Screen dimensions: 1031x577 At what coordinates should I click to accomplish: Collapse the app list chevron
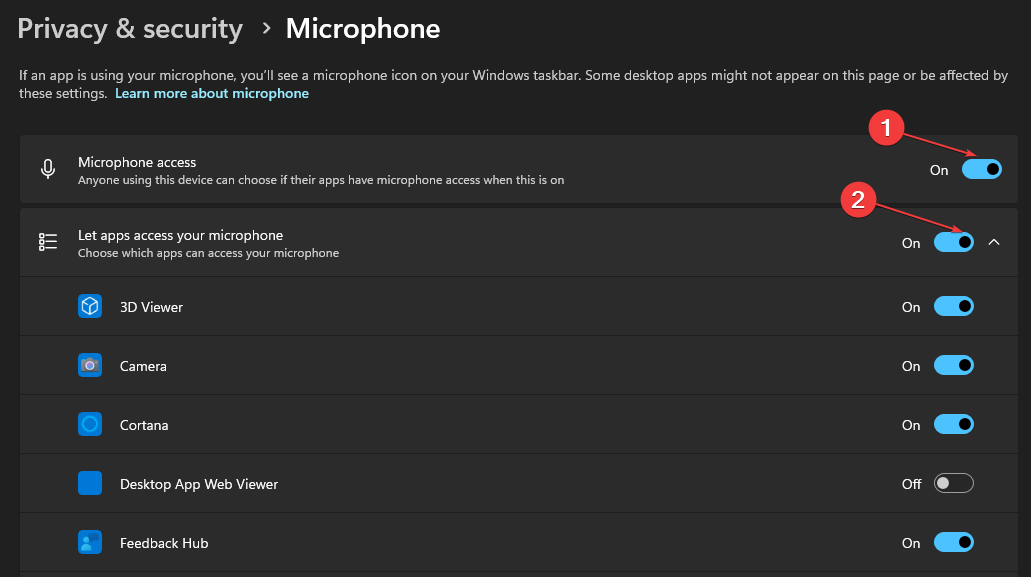coord(994,242)
